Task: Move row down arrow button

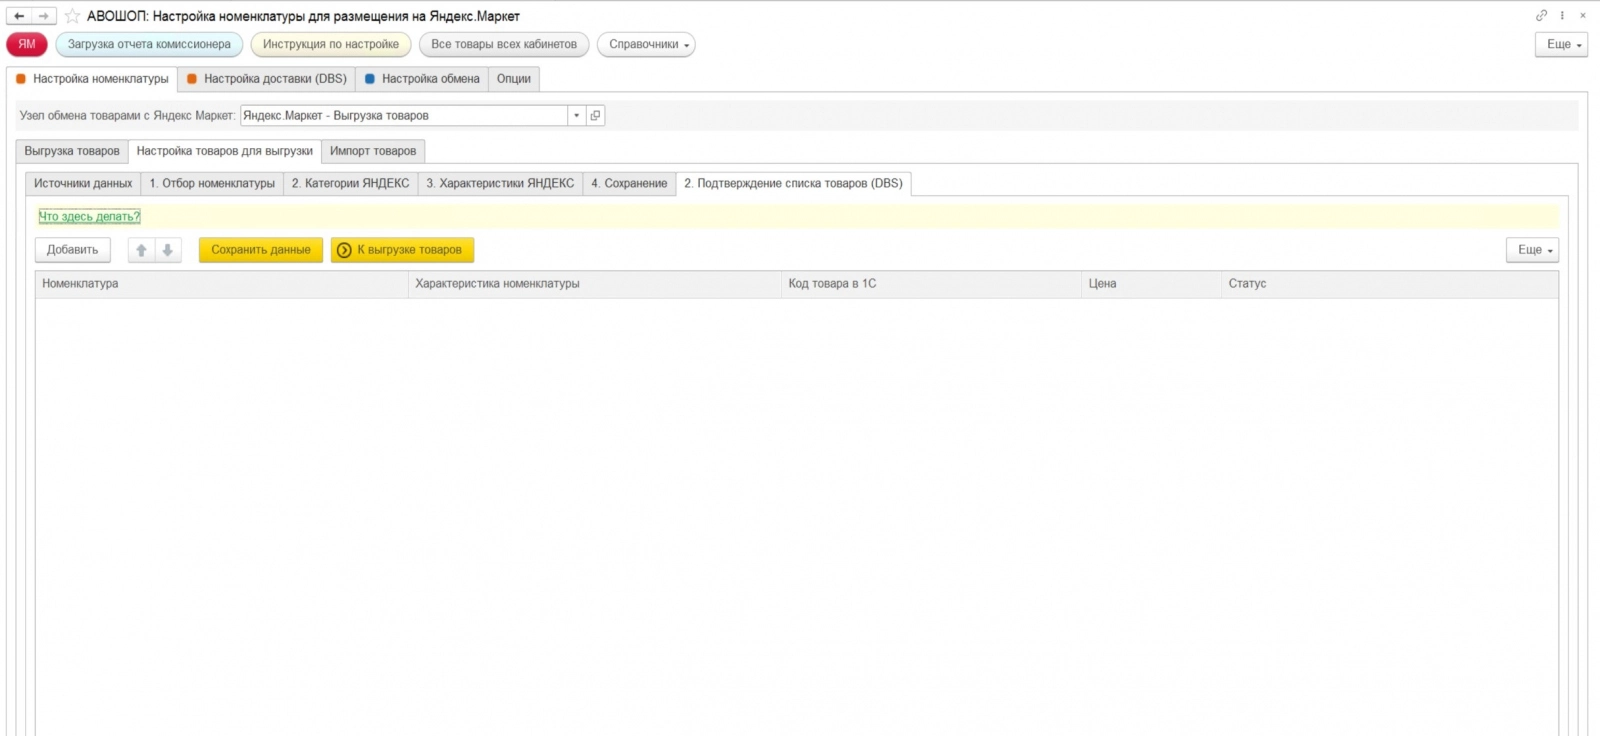Action: [168, 250]
